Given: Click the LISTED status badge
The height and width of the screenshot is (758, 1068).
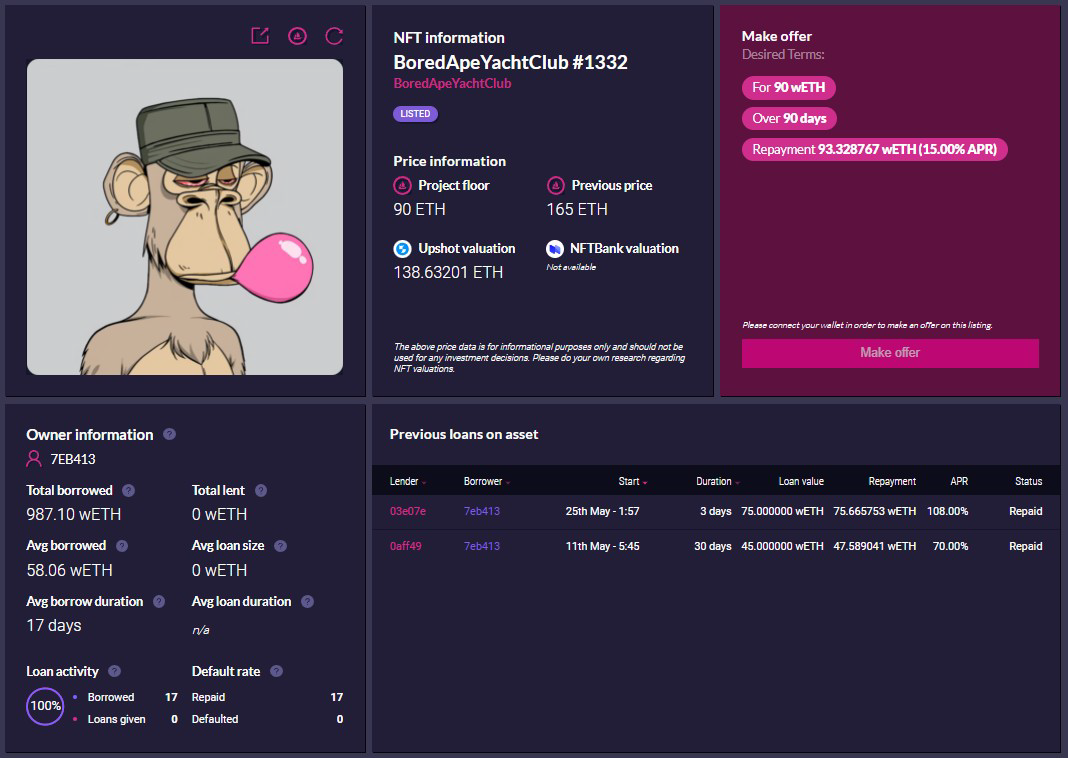Looking at the screenshot, I should (415, 114).
